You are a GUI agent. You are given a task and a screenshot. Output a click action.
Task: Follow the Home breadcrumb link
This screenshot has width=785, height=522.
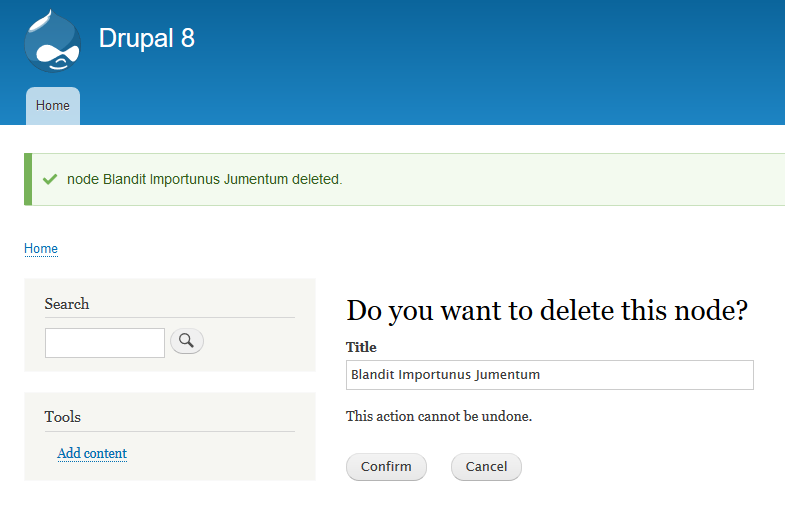[x=41, y=249]
